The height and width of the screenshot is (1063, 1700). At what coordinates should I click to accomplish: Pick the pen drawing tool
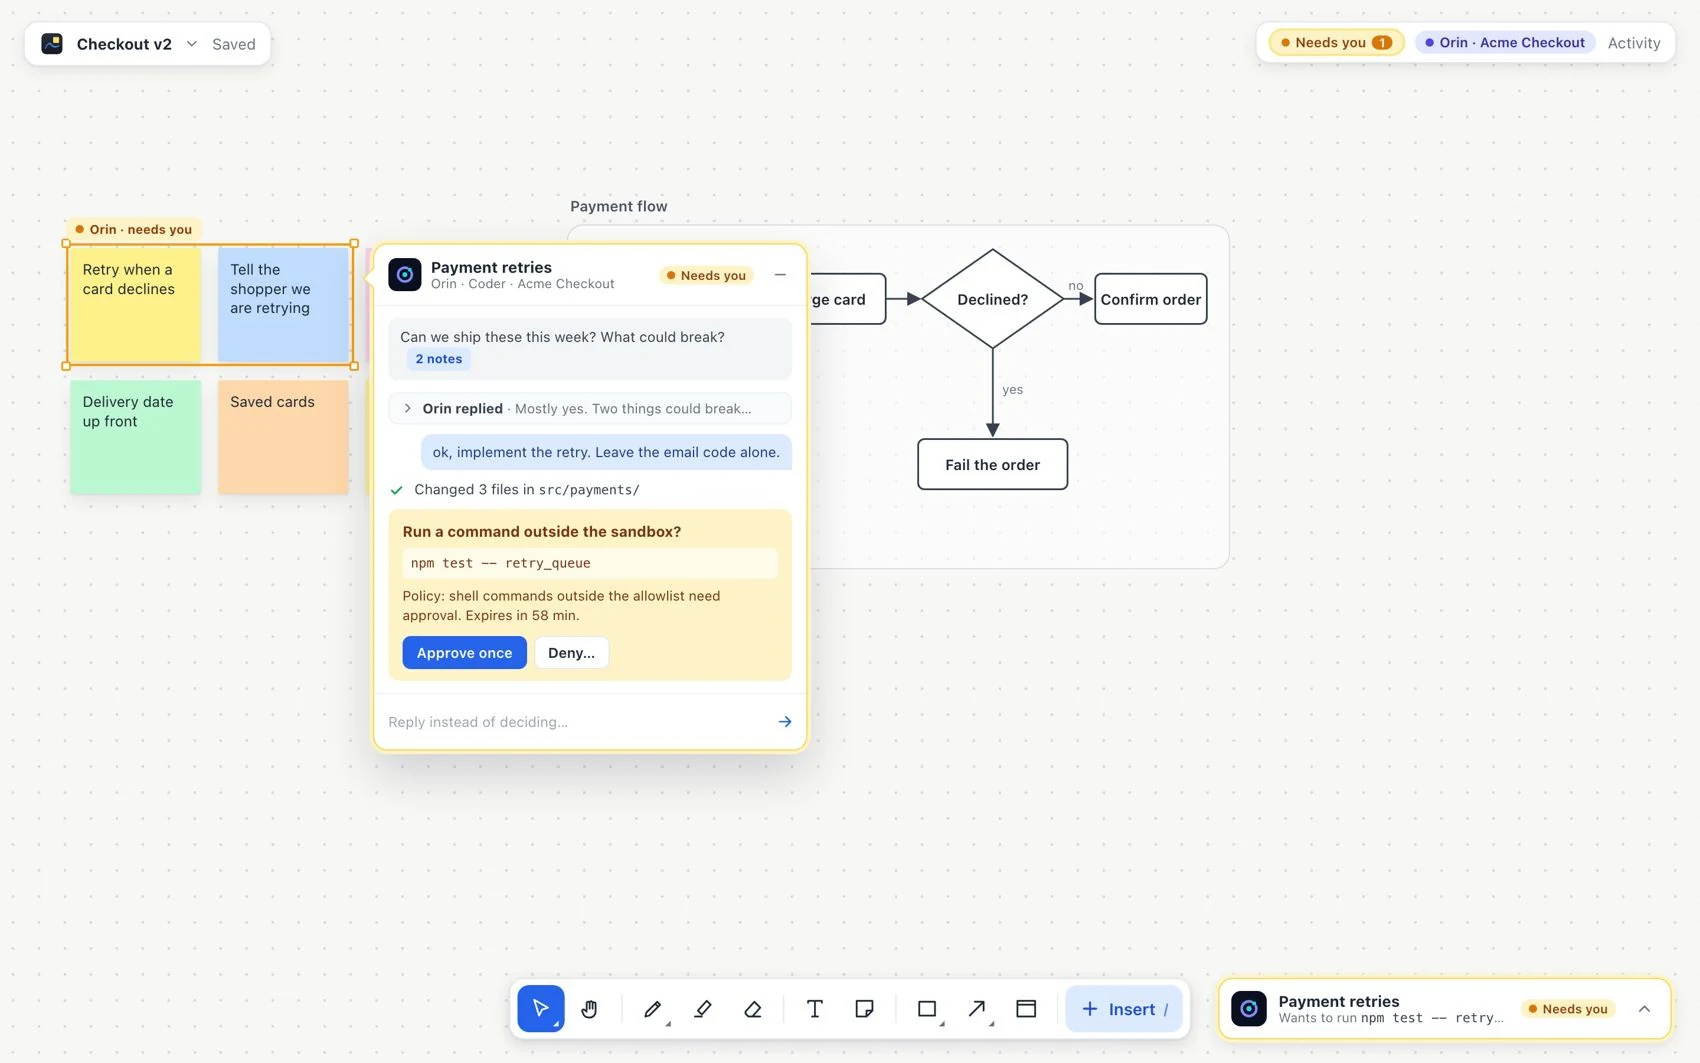652,1008
